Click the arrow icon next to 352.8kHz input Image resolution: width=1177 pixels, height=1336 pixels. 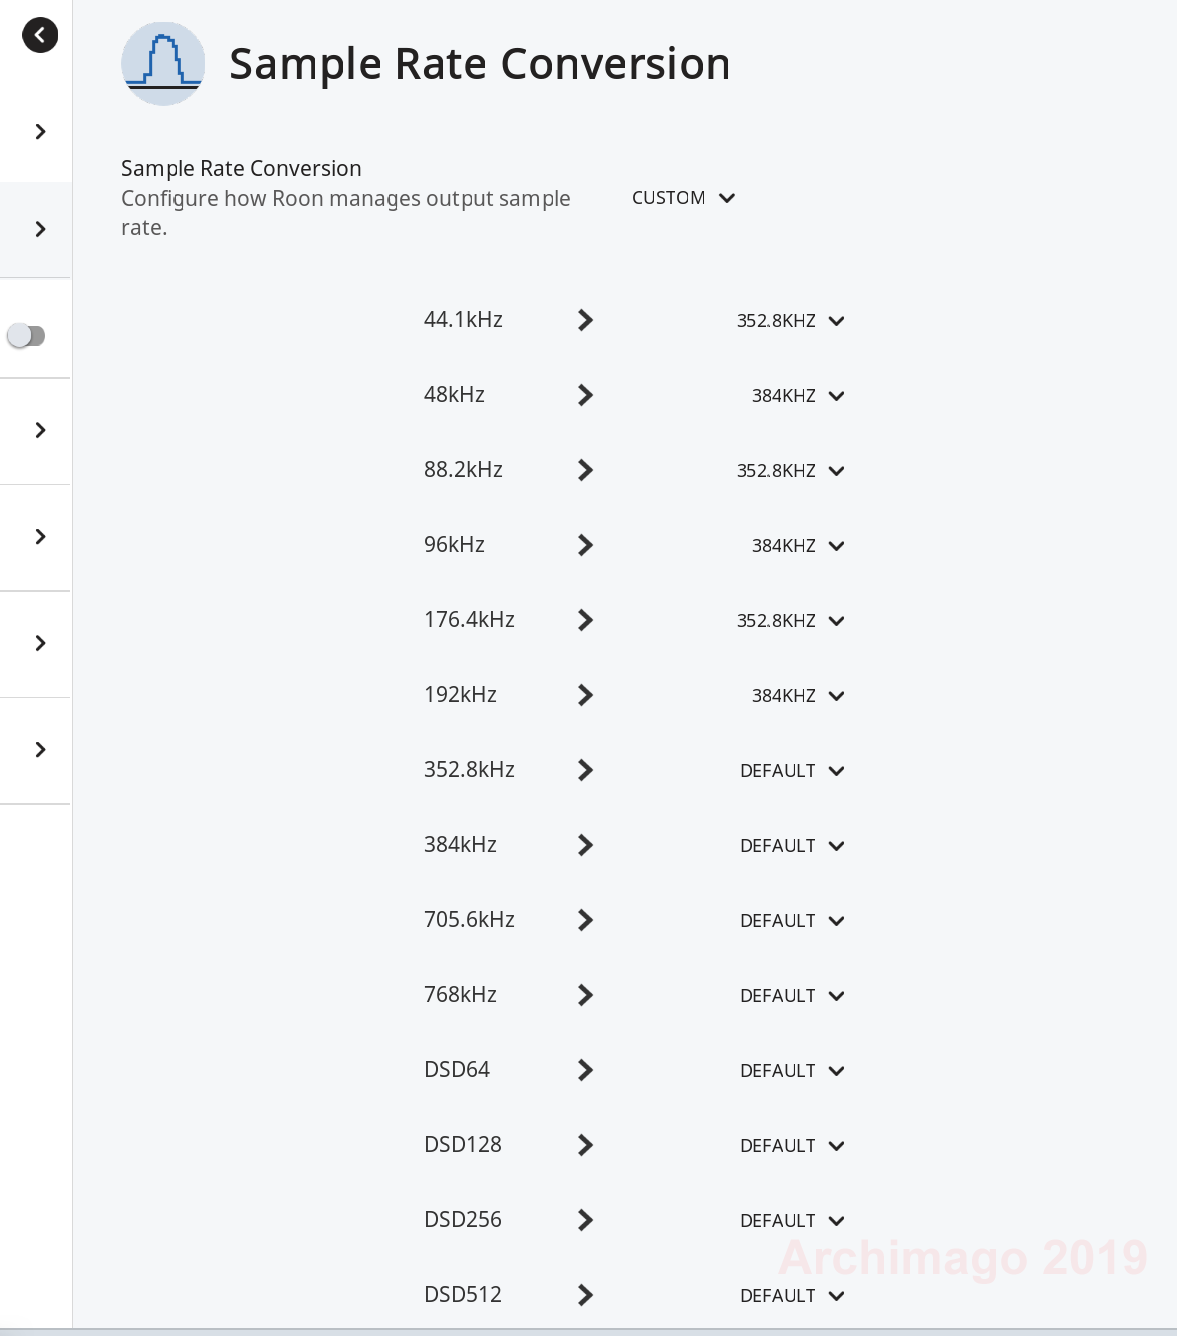tap(586, 770)
